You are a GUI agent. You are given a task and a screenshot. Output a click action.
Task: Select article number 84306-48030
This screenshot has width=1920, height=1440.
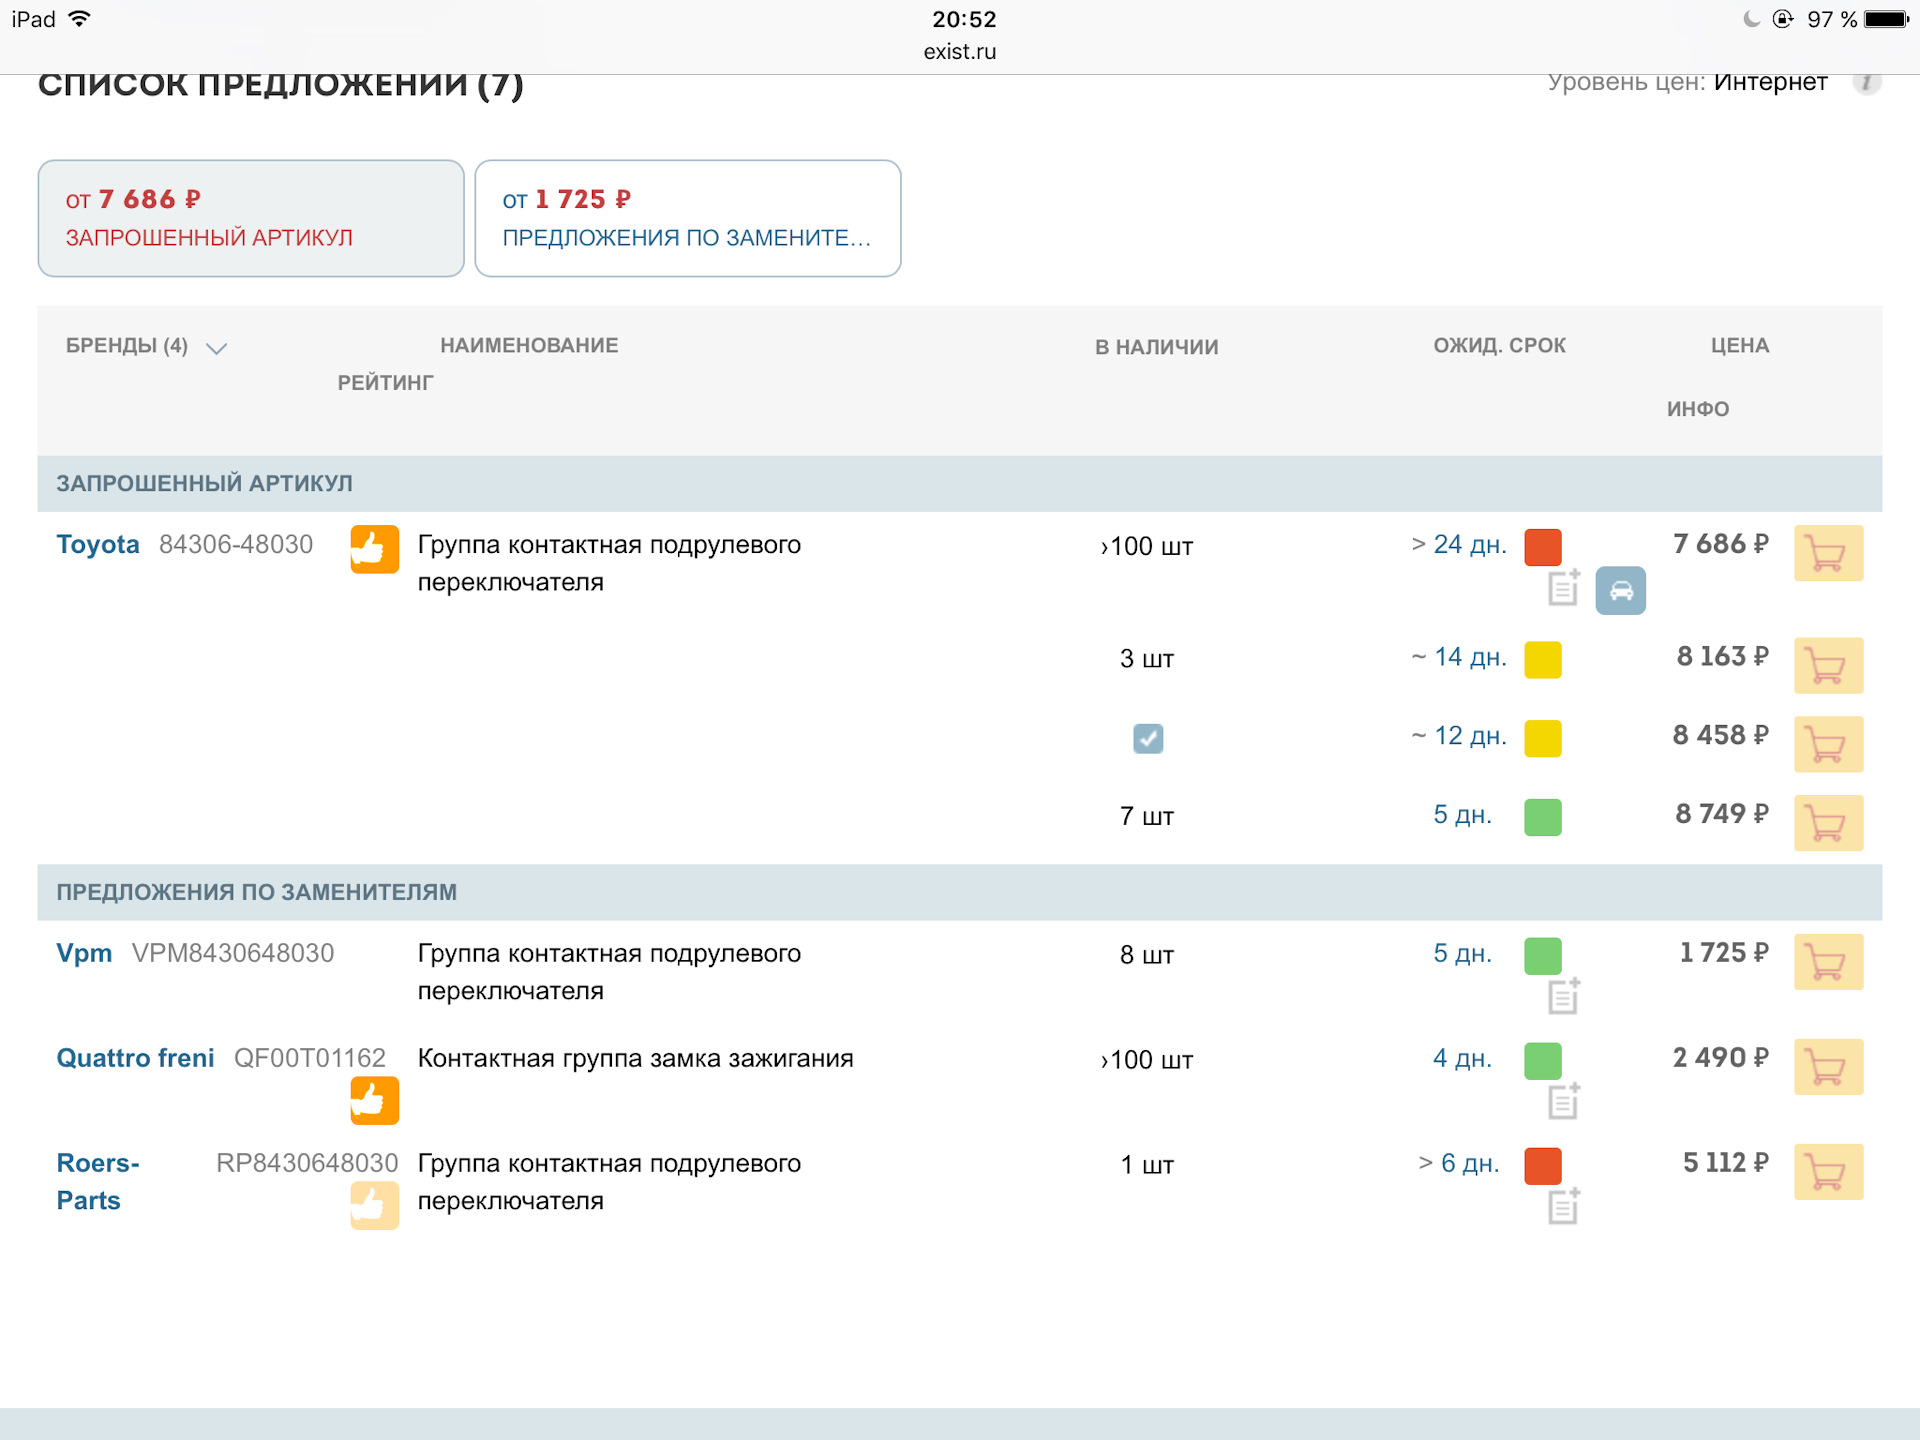[x=236, y=545]
